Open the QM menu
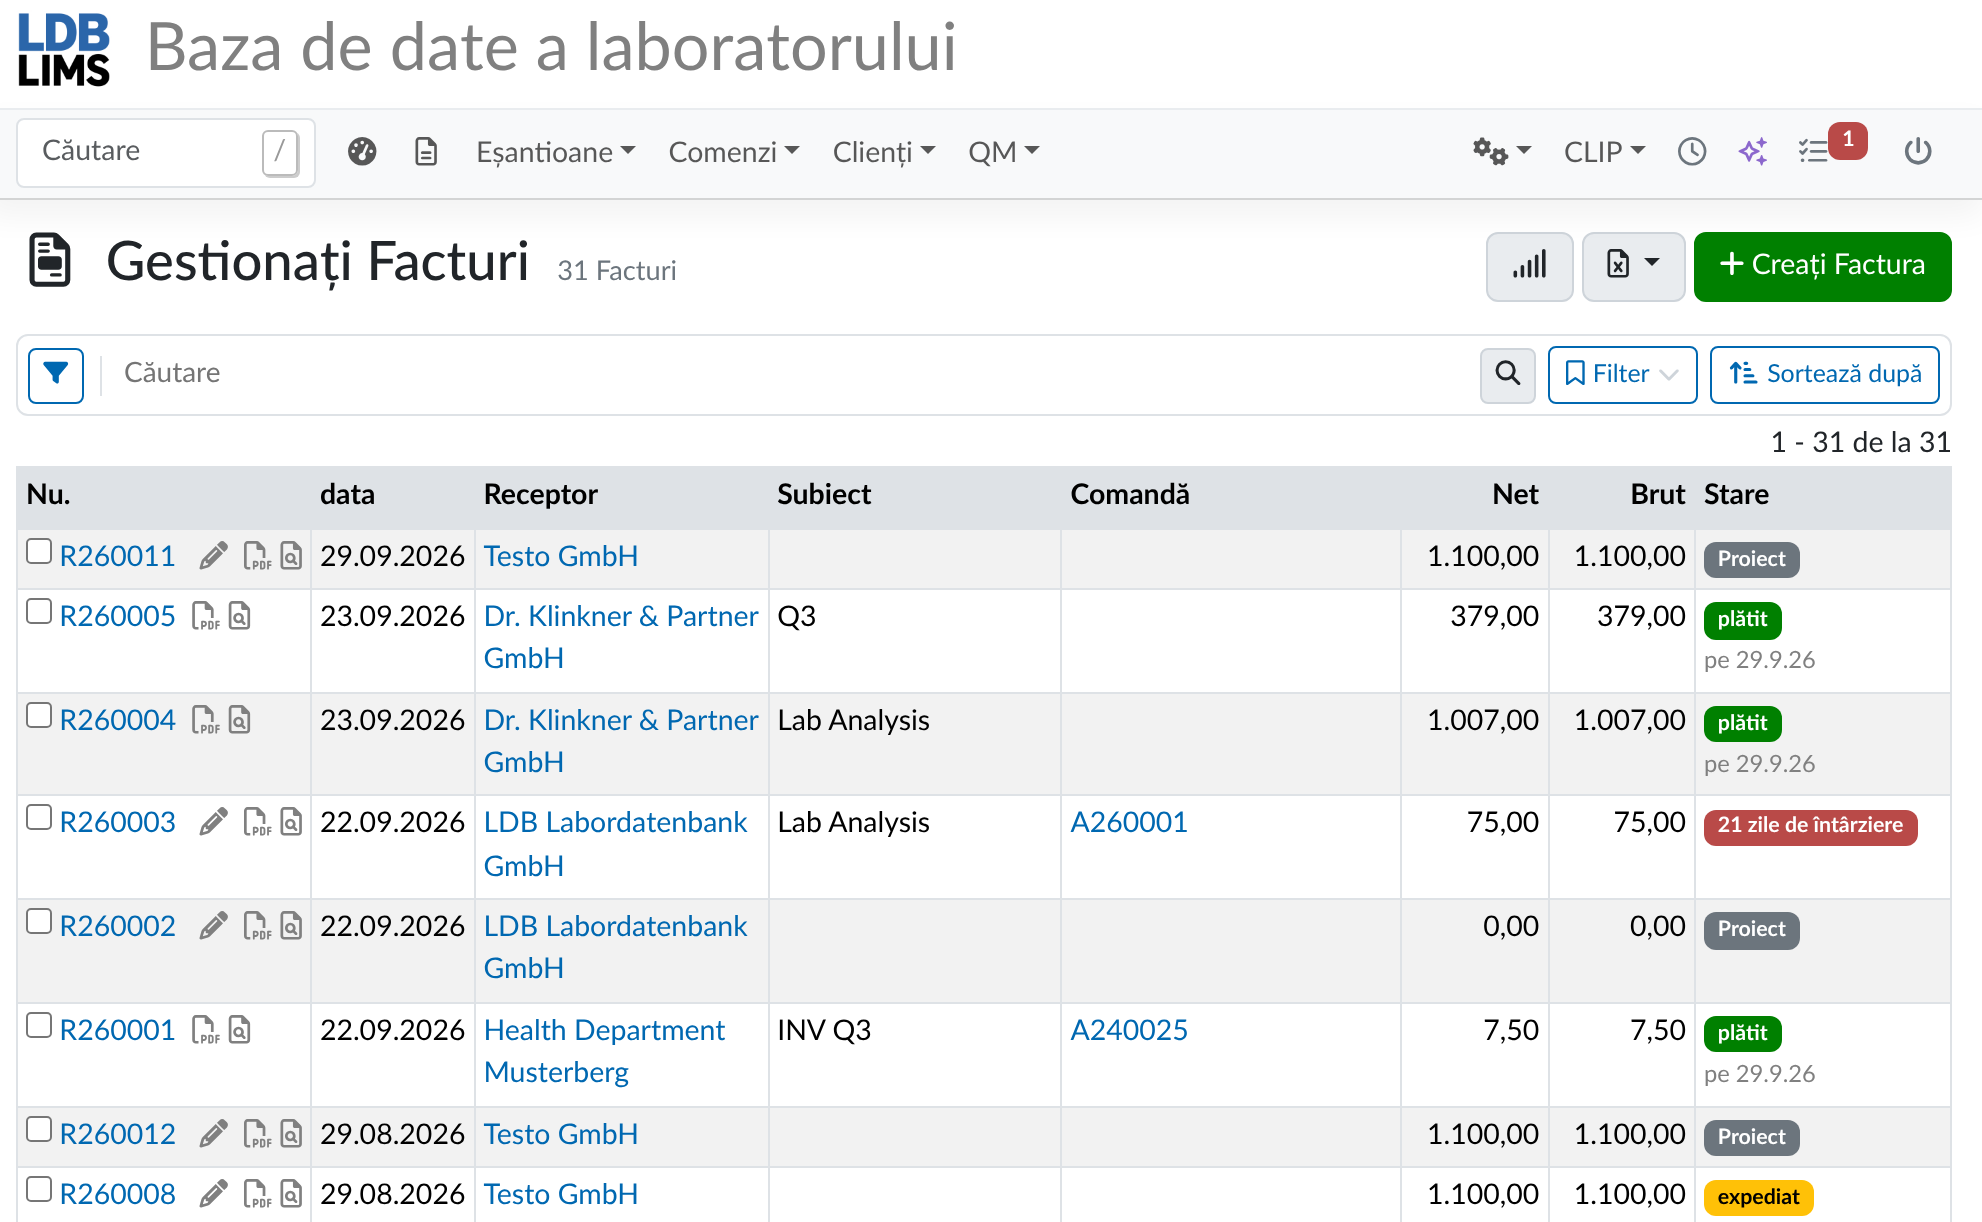 tap(1004, 152)
